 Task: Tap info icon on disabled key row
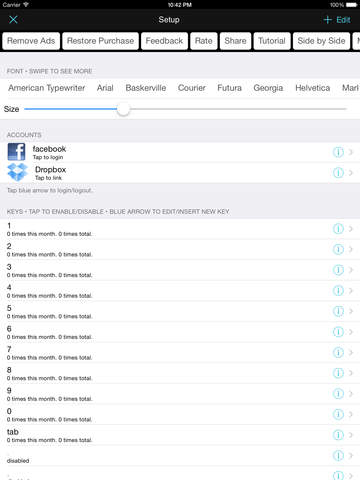pyautogui.click(x=338, y=456)
